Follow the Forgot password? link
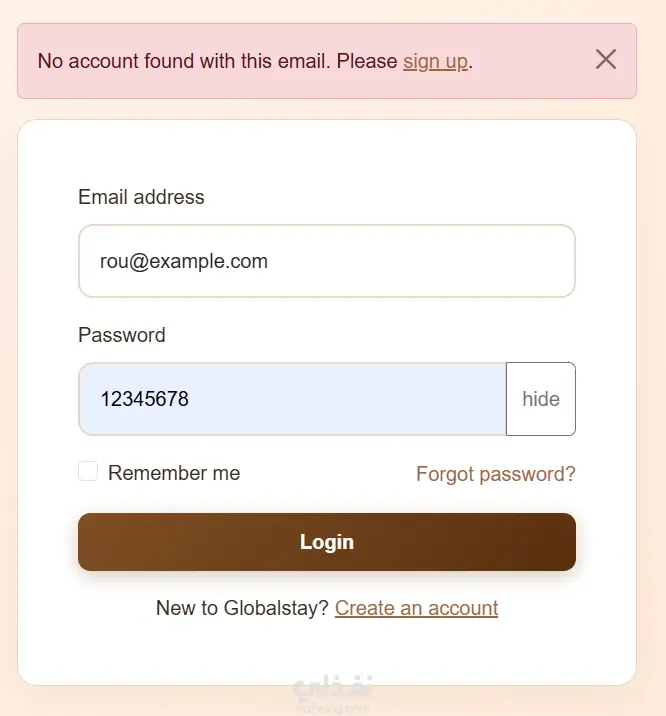 pyautogui.click(x=495, y=474)
